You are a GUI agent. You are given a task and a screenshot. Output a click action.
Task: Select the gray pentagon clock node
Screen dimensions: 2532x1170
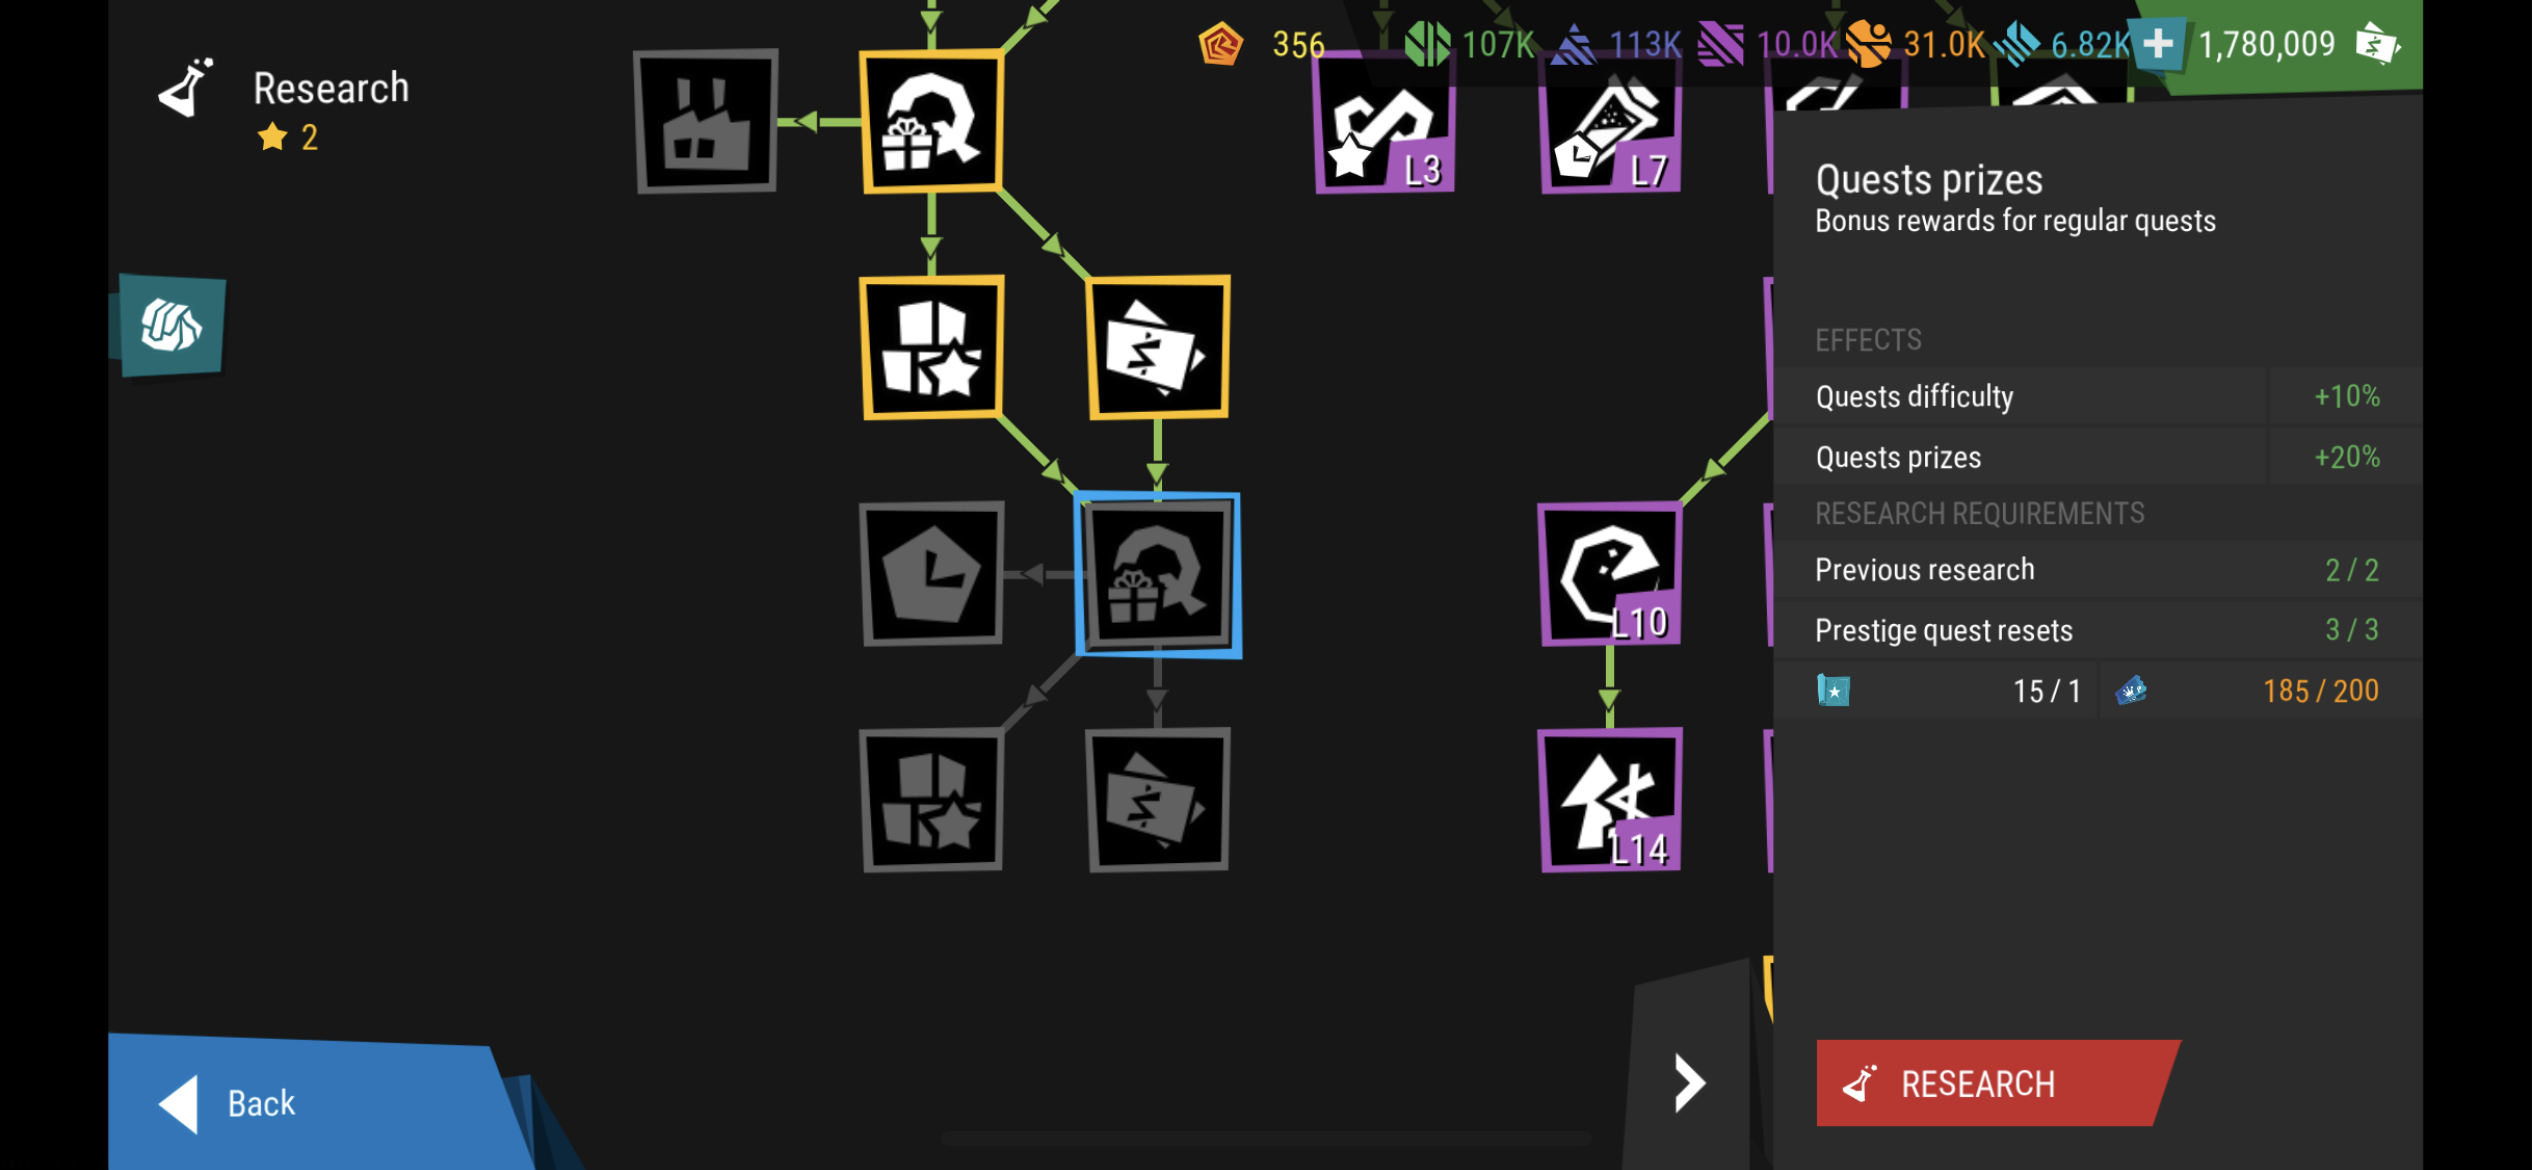[932, 574]
